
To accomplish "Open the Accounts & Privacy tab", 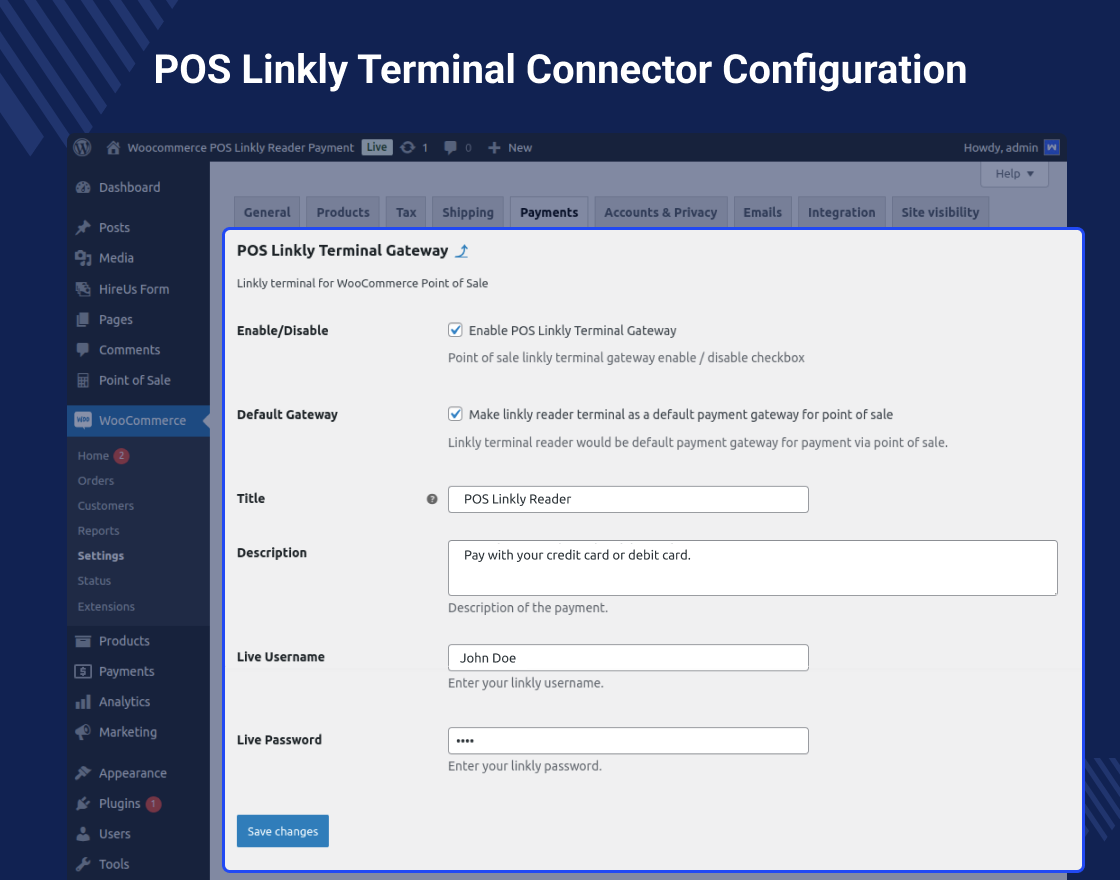I will click(x=660, y=211).
